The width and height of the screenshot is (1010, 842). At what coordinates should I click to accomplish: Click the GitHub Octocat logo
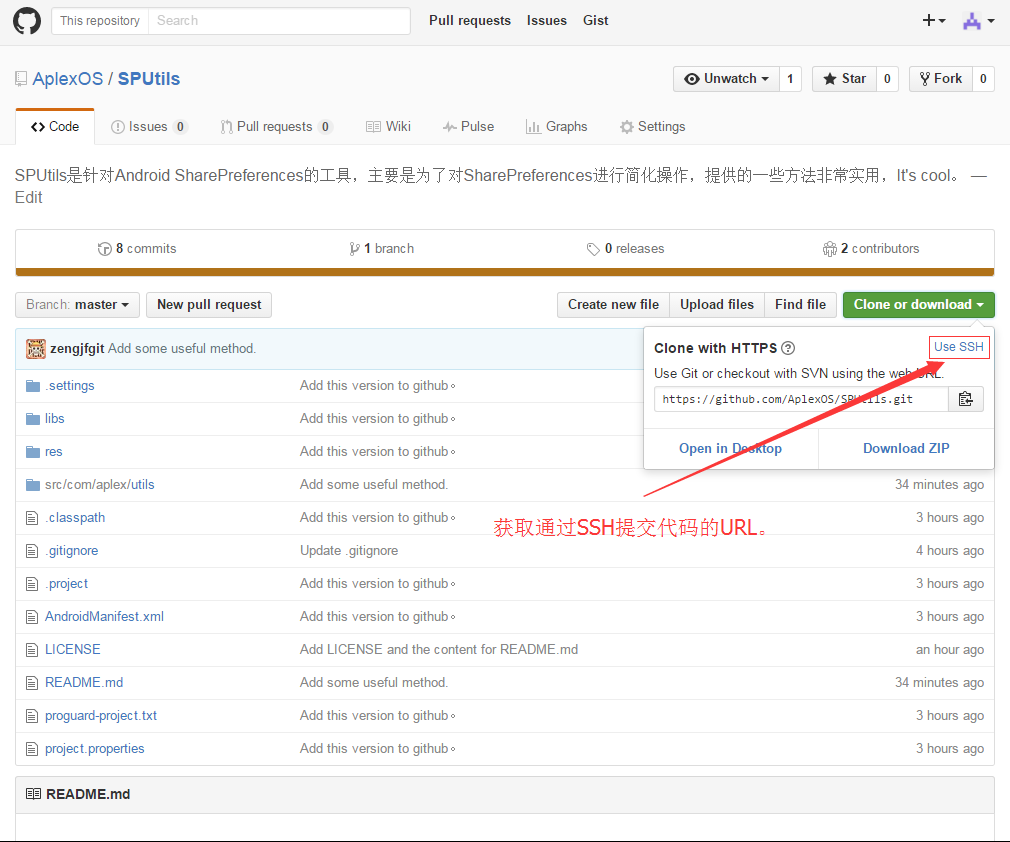click(x=27, y=21)
